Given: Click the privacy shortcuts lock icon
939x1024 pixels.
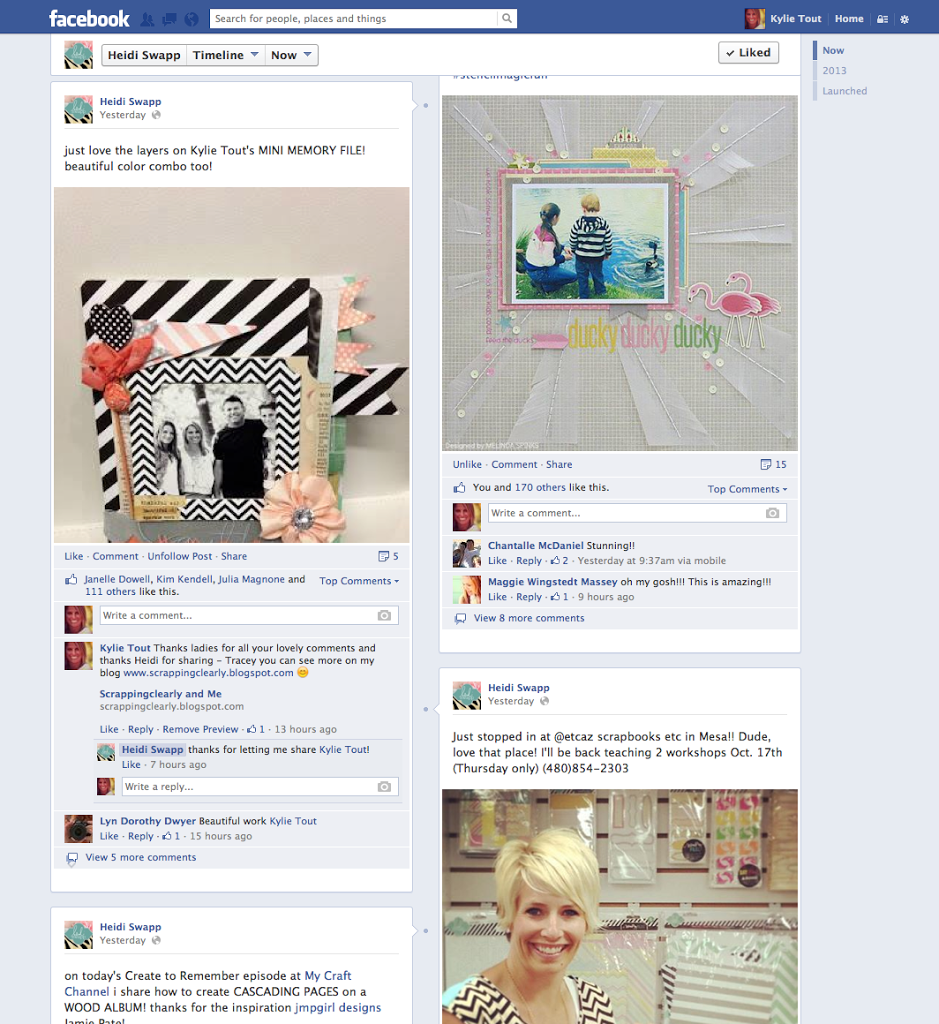Looking at the screenshot, I should click(x=882, y=19).
